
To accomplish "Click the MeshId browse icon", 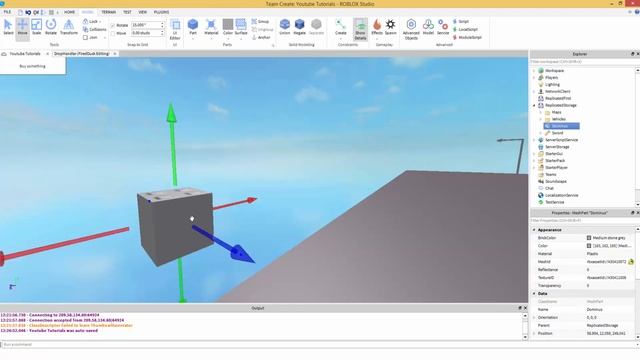I will point(631,262).
